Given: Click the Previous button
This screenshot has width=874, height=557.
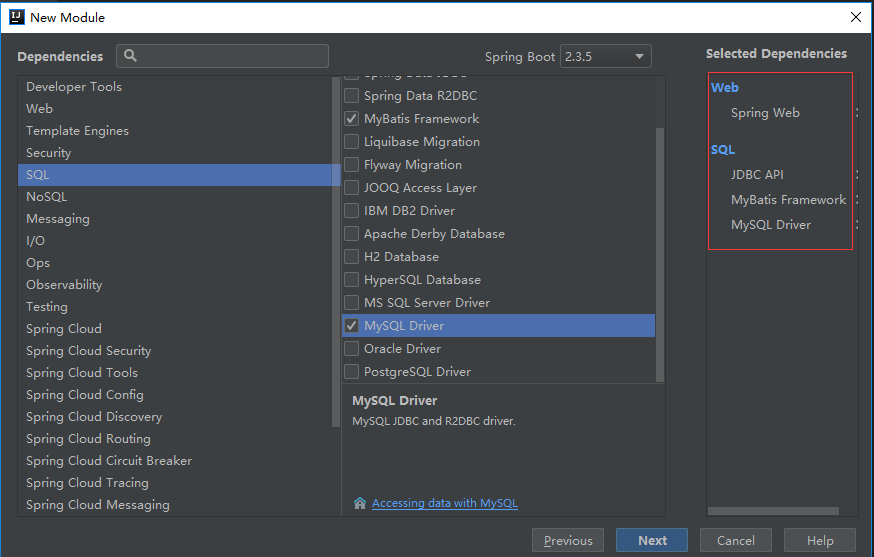Looking at the screenshot, I should tap(568, 540).
